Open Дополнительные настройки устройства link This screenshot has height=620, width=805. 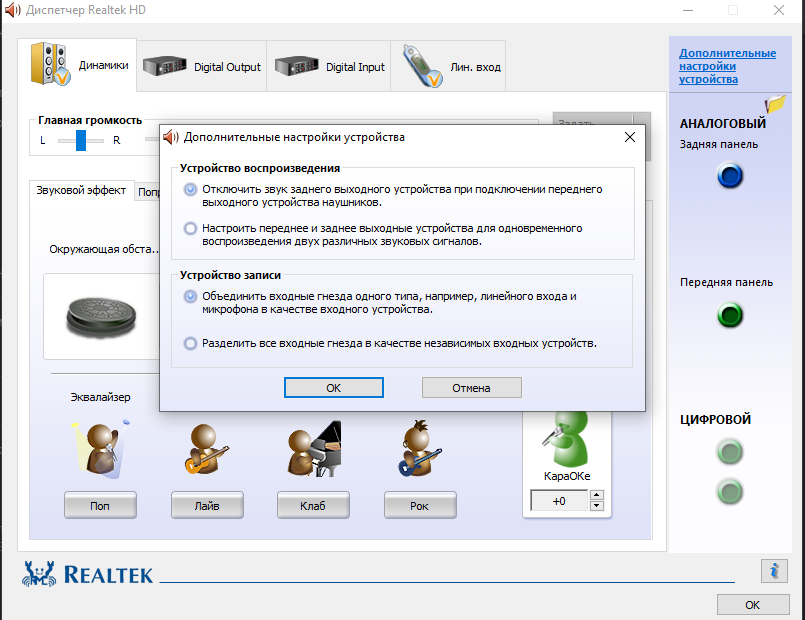coord(727,66)
